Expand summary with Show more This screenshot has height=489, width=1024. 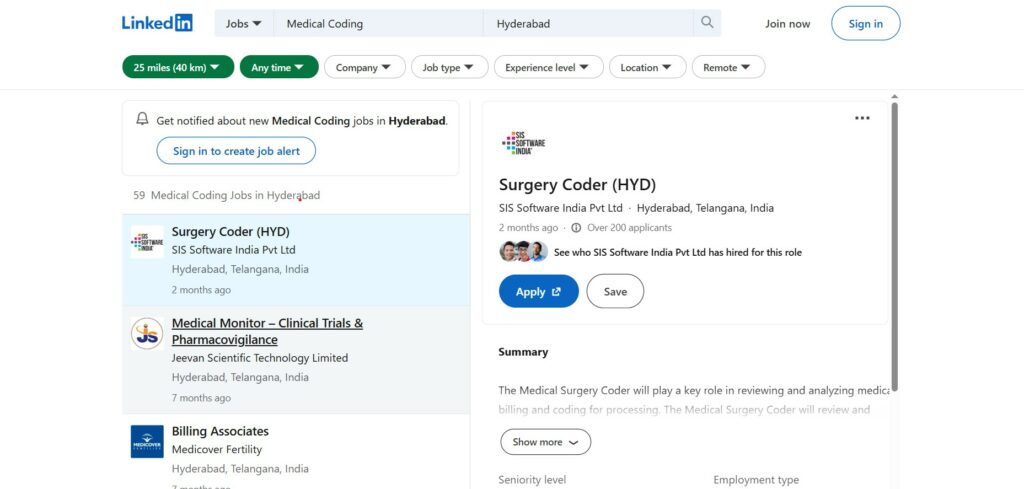pyautogui.click(x=545, y=442)
